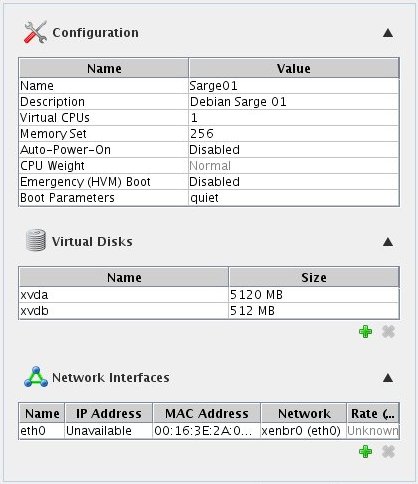Image resolution: width=418 pixels, height=484 pixels.
Task: Remove network interface using gray X icon
Action: pos(388,452)
